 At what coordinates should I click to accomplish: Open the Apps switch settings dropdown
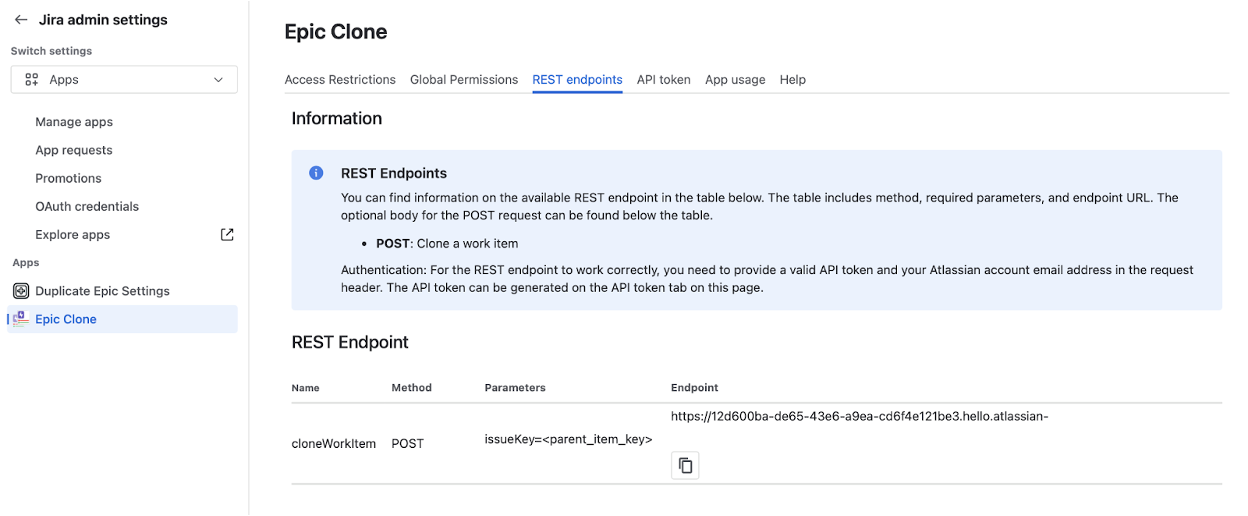pyautogui.click(x=124, y=80)
